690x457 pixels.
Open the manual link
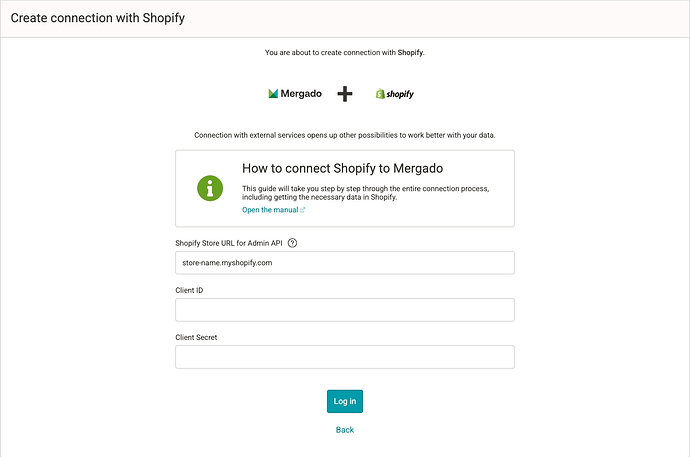(270, 210)
